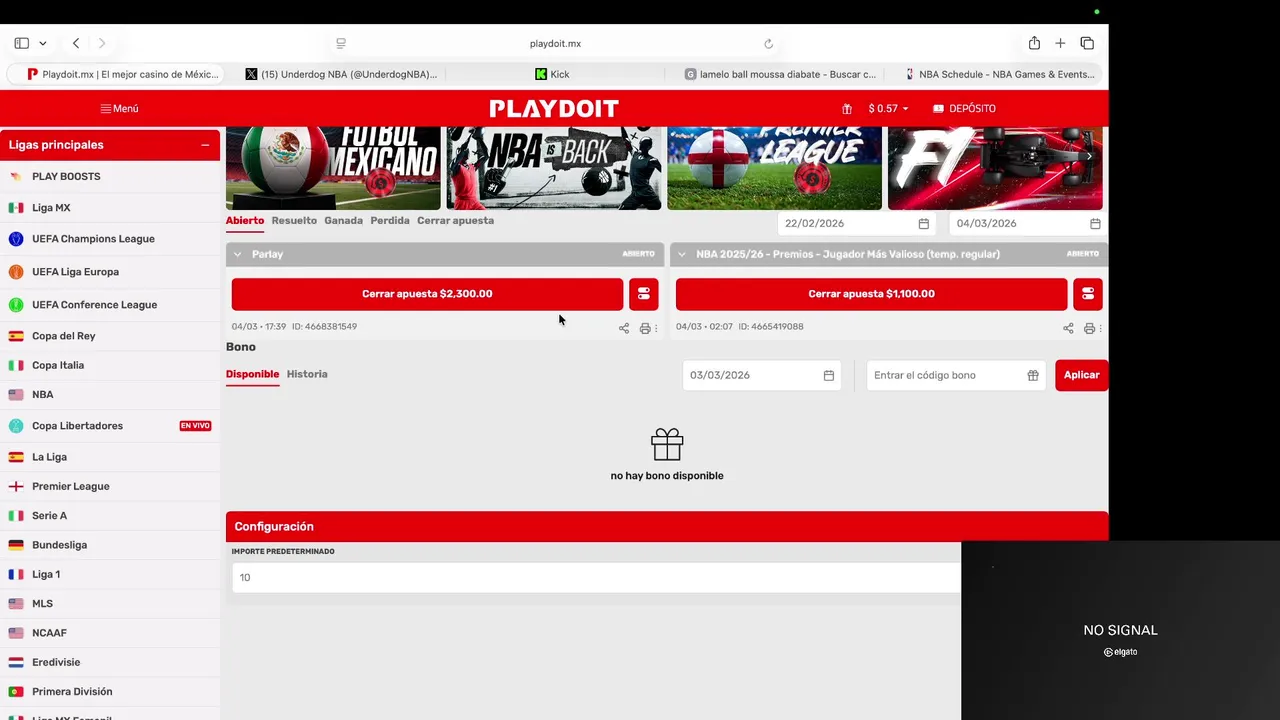
Task: Collapse the Ligas principales section
Action: click(205, 145)
